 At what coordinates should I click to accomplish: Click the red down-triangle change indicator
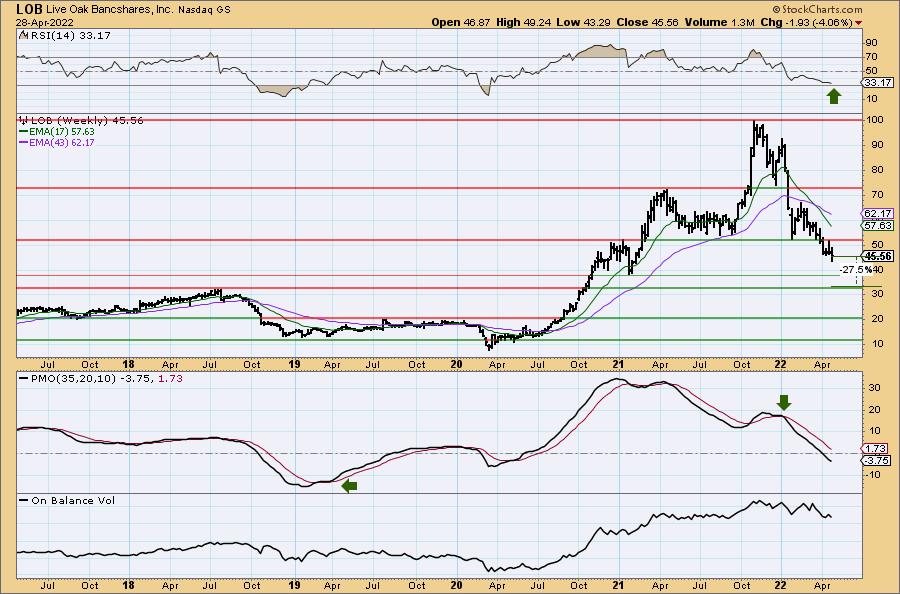coord(858,22)
